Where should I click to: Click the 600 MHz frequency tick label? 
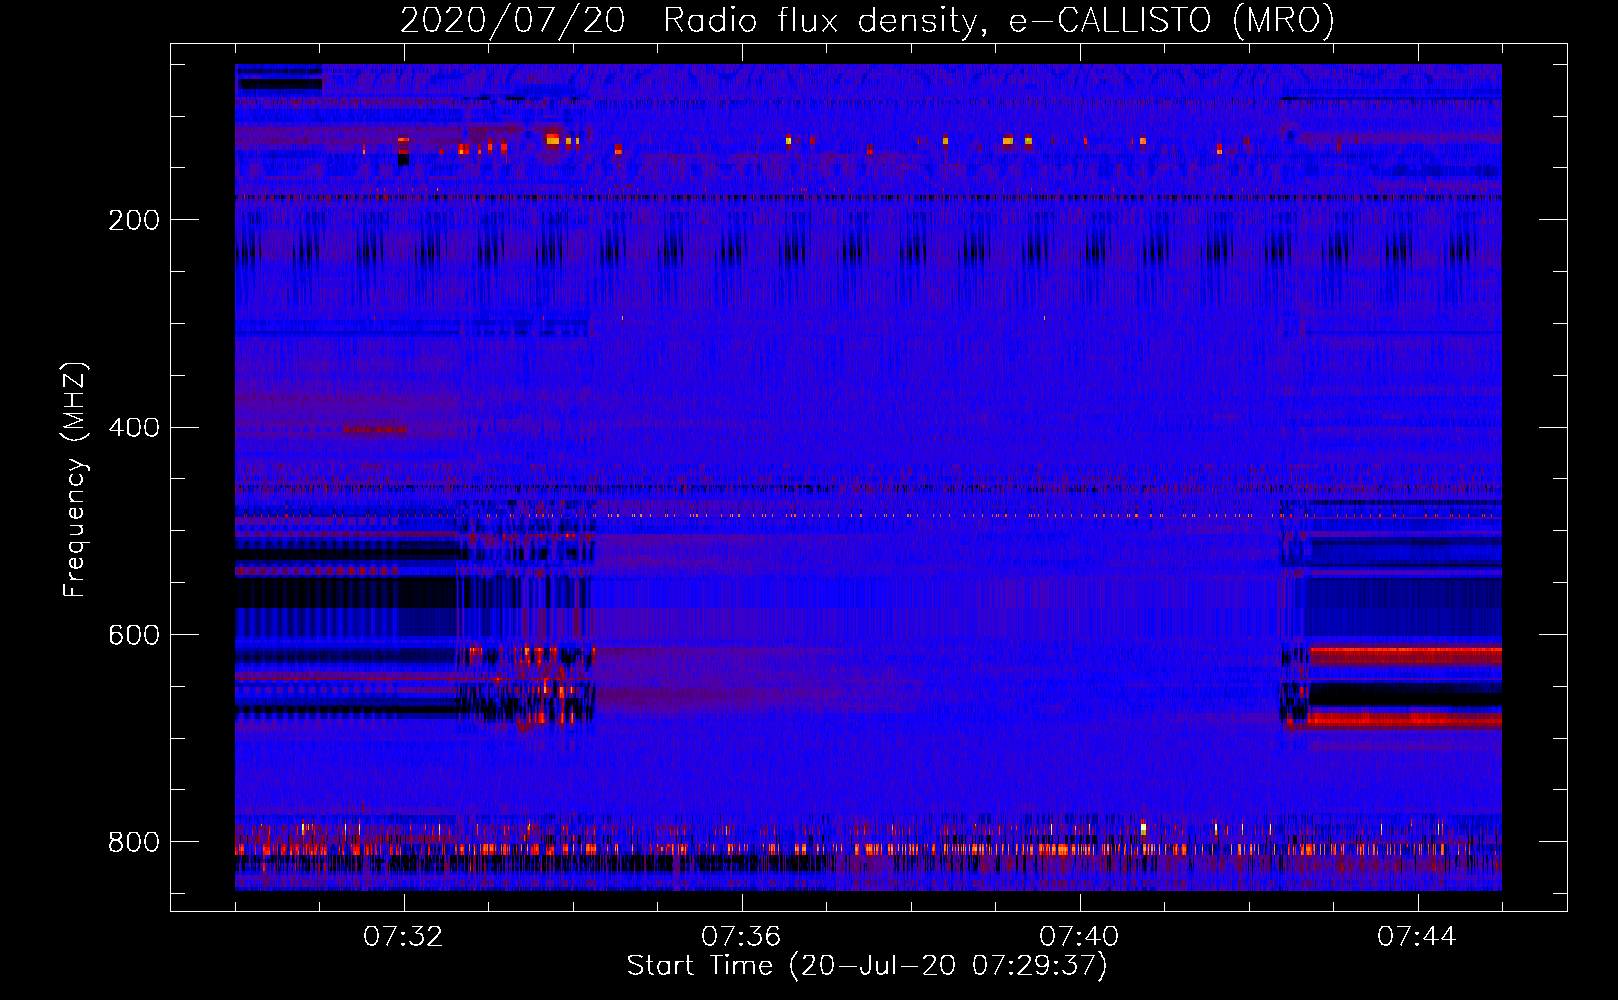click(x=134, y=636)
